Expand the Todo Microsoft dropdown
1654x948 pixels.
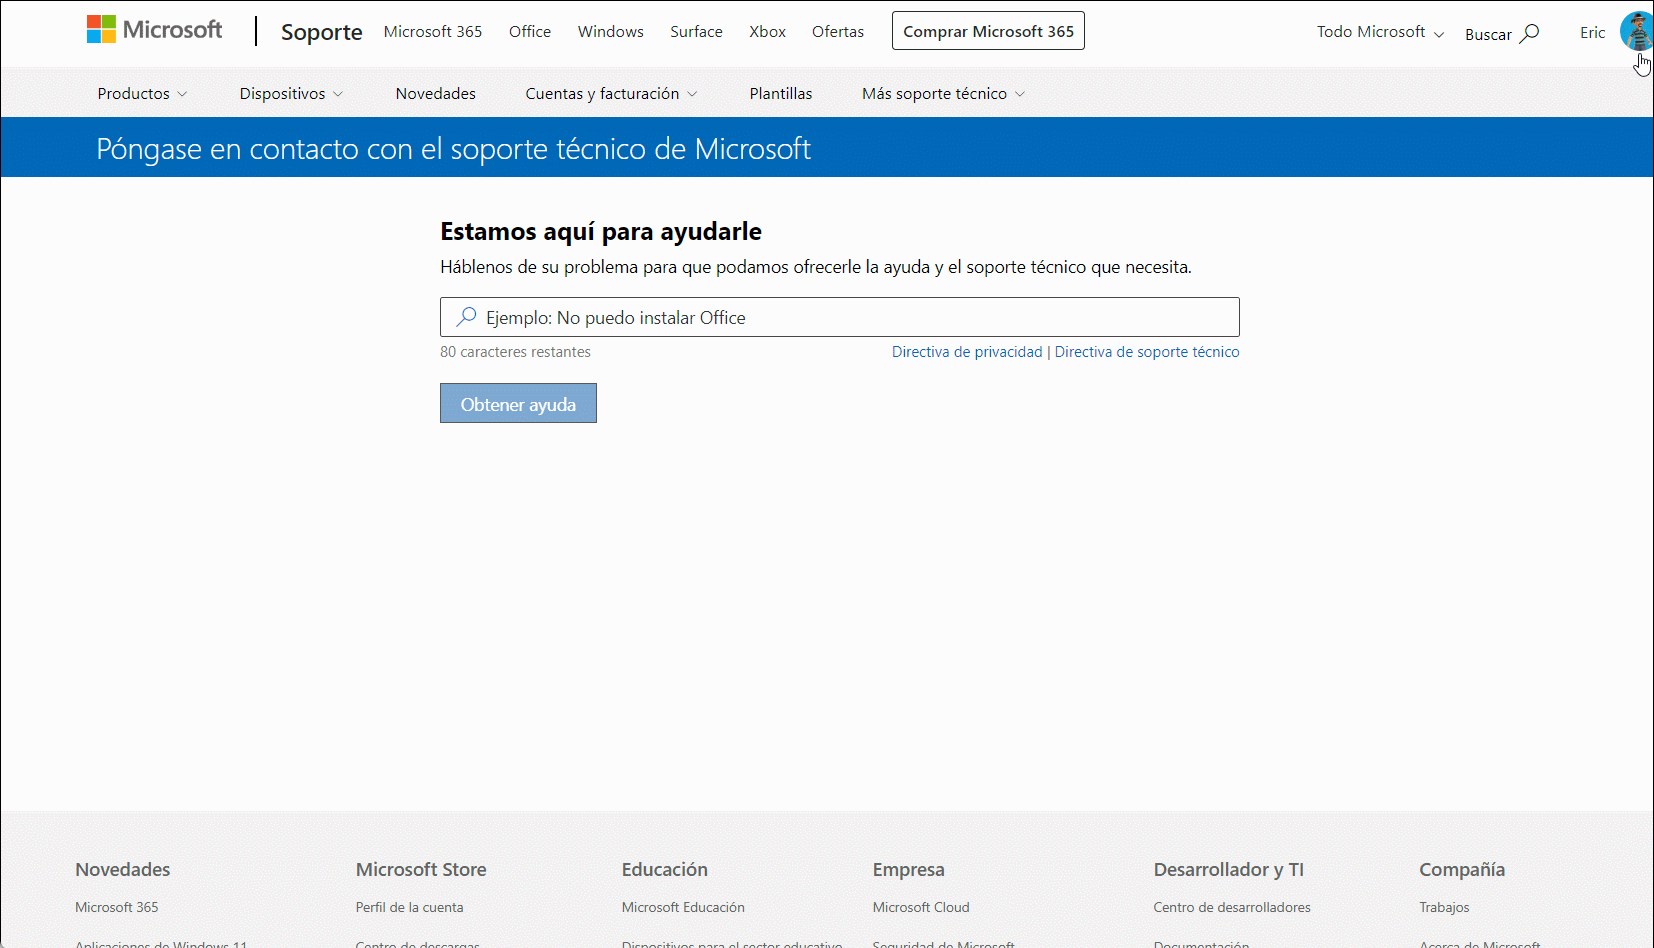(1380, 32)
